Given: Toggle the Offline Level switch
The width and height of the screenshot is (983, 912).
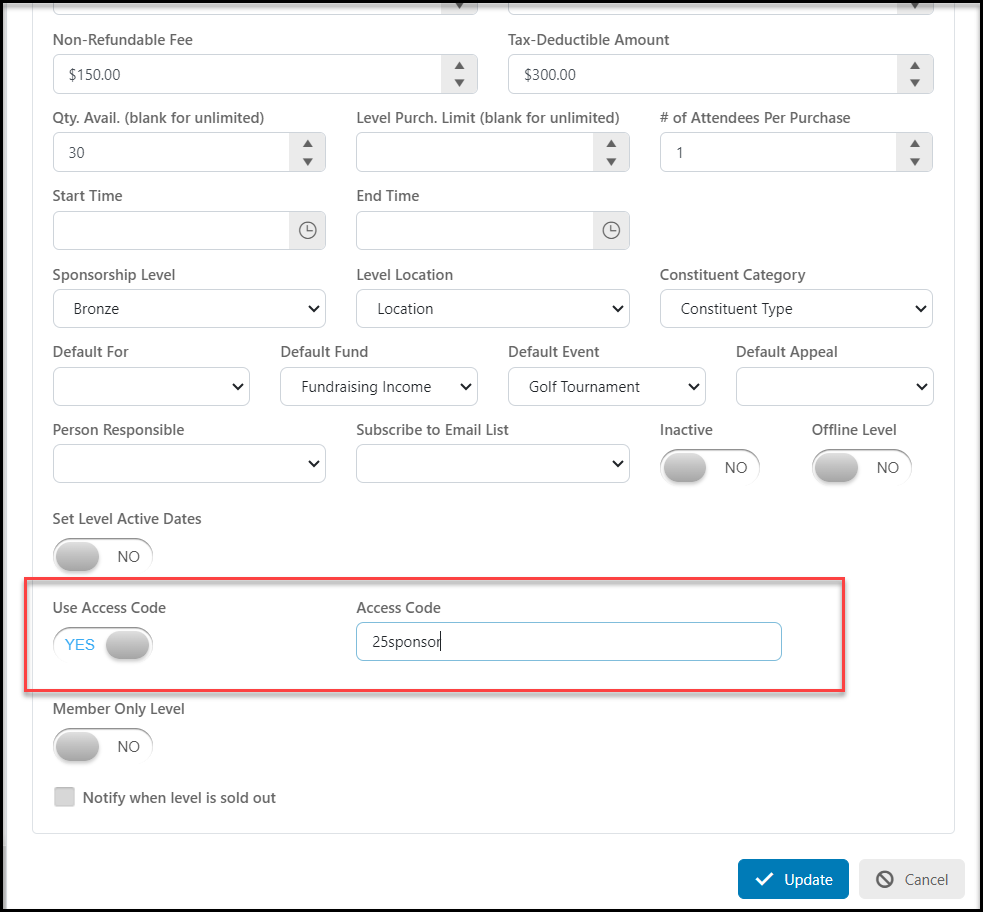Looking at the screenshot, I should pyautogui.click(x=861, y=467).
